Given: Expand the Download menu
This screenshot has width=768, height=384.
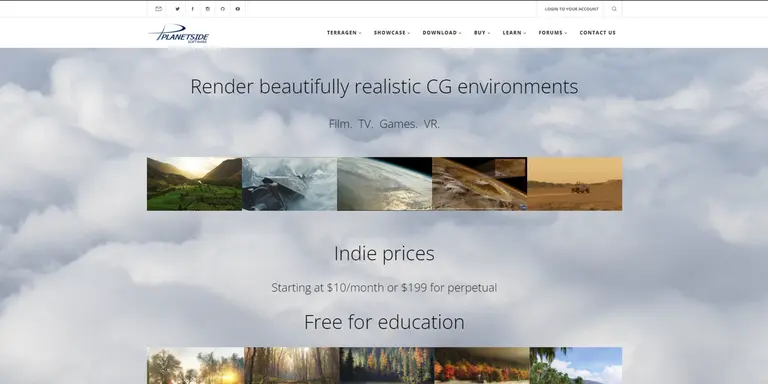Looking at the screenshot, I should pos(442,33).
